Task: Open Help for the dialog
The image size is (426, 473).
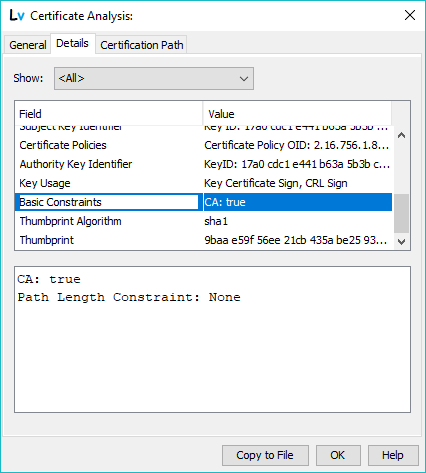Action: (x=393, y=455)
